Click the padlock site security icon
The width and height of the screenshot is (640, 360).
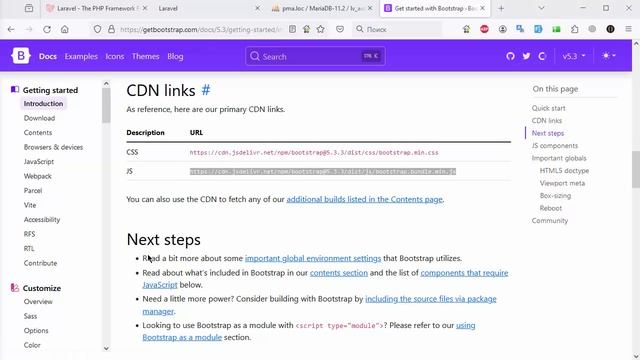tap(111, 29)
